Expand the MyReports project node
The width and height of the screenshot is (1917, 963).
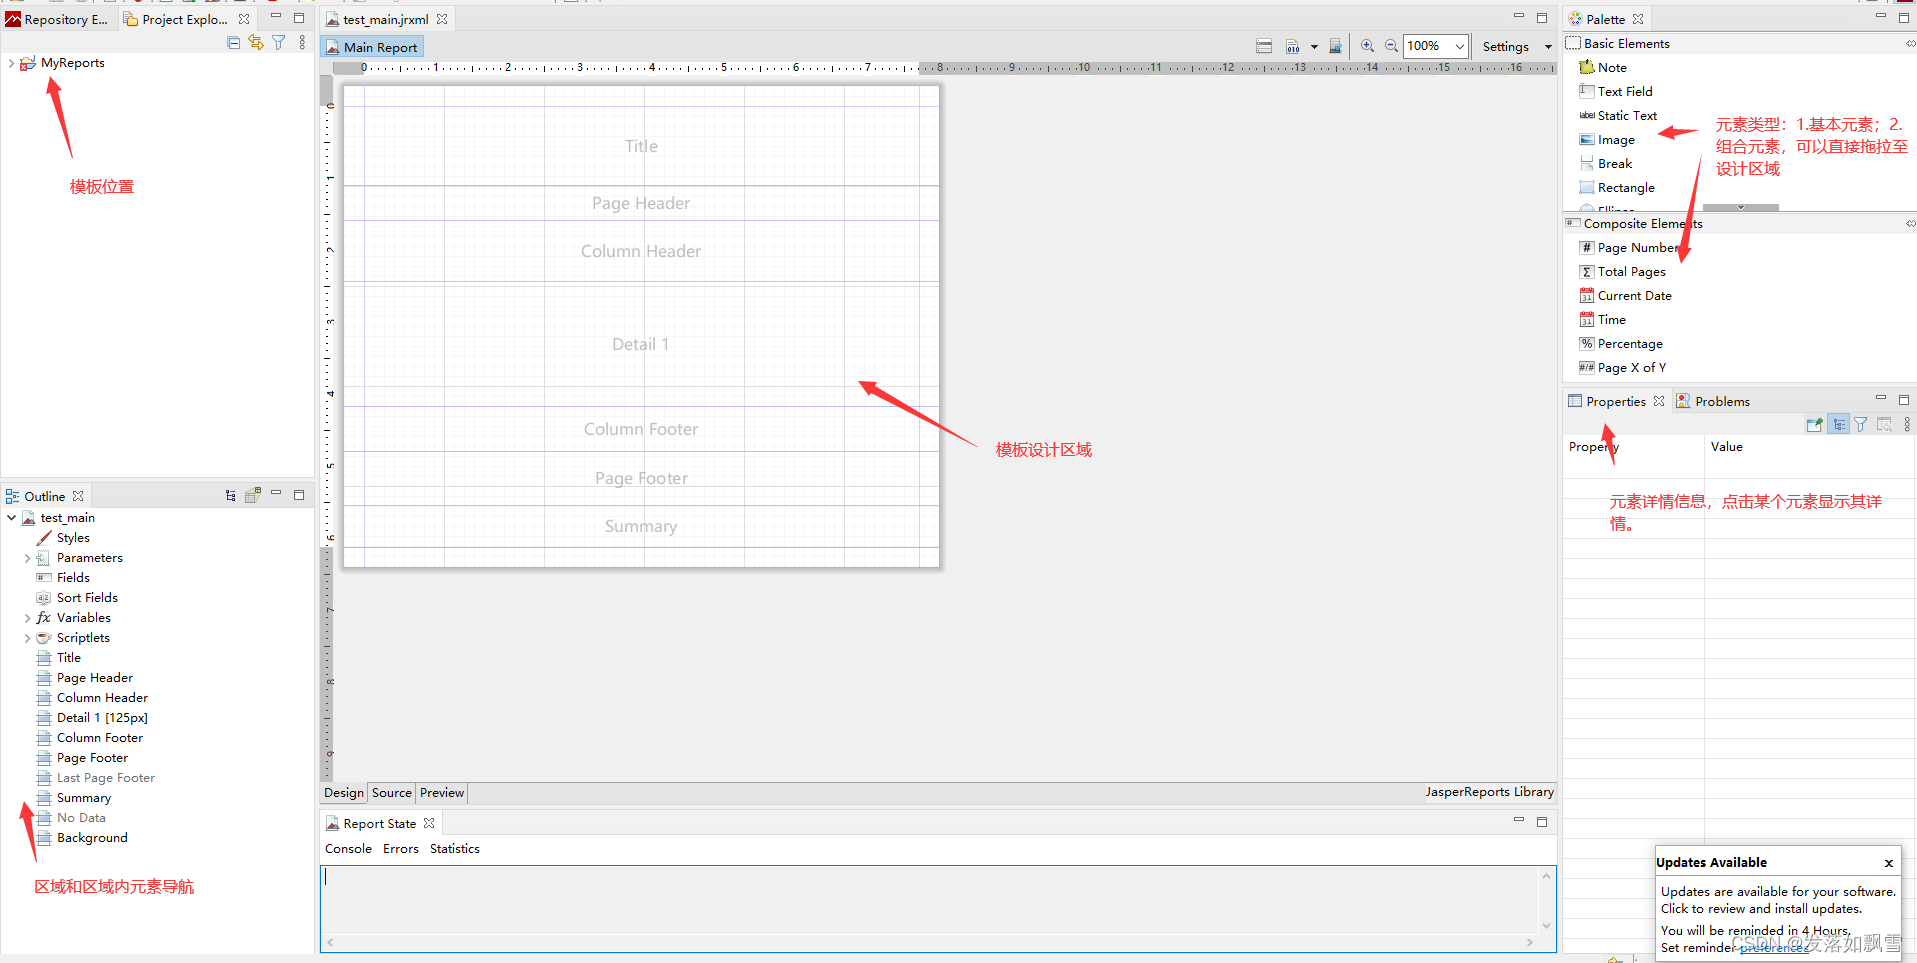[11, 63]
